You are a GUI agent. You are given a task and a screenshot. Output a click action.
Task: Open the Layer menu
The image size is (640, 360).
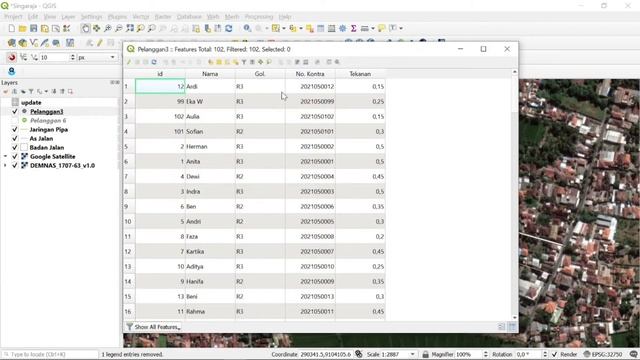(68, 17)
